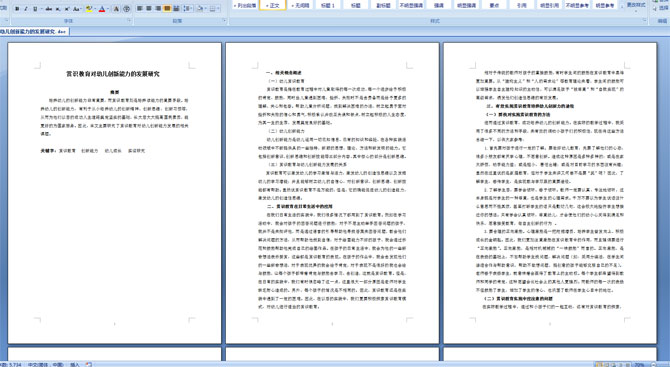Click the shading paint bucket icon
Viewport: 670px width, 367px height.
coord(200,8)
